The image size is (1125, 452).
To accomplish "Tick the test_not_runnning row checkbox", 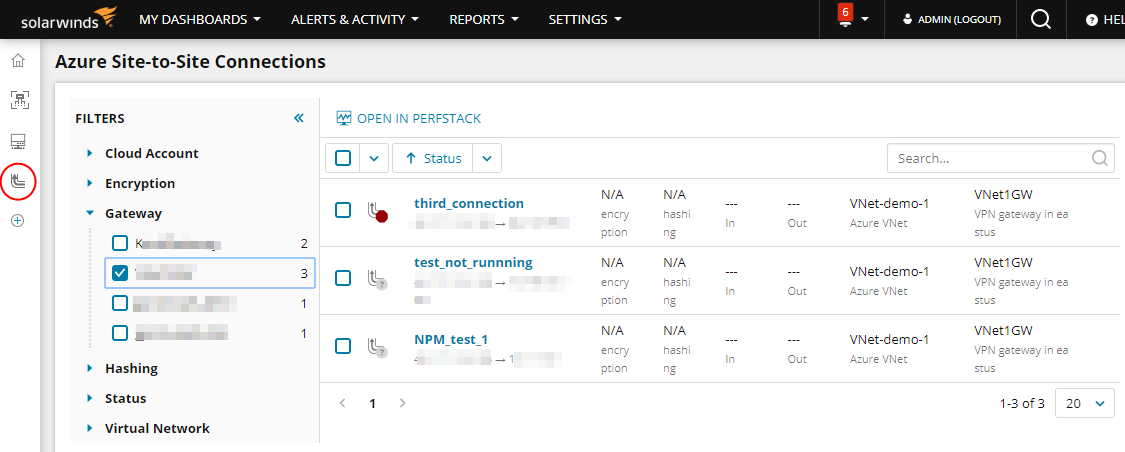I will (343, 278).
